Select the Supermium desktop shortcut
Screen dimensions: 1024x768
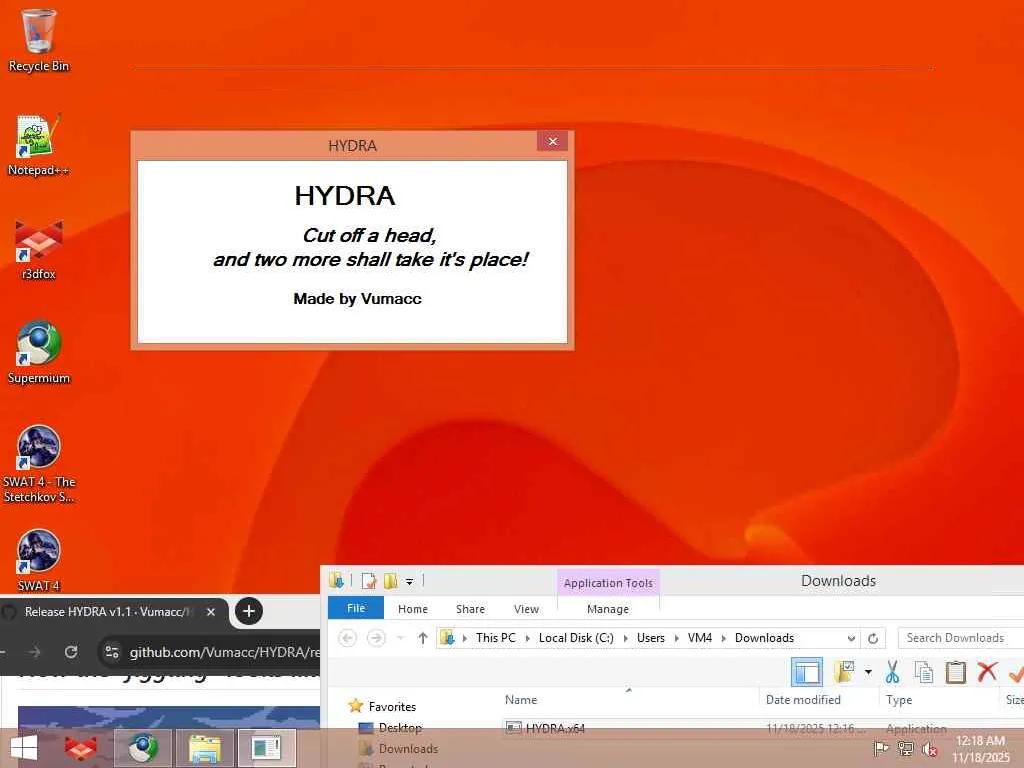tap(39, 353)
